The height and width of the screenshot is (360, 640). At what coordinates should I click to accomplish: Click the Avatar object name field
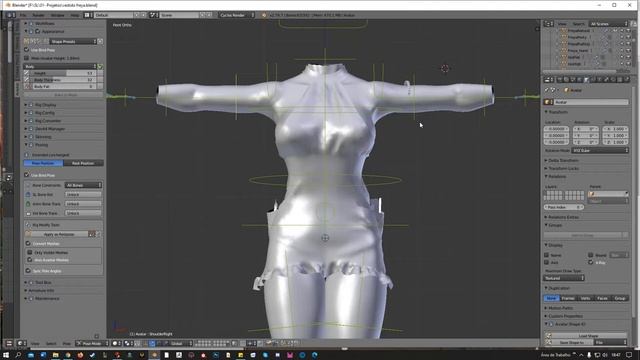point(590,102)
